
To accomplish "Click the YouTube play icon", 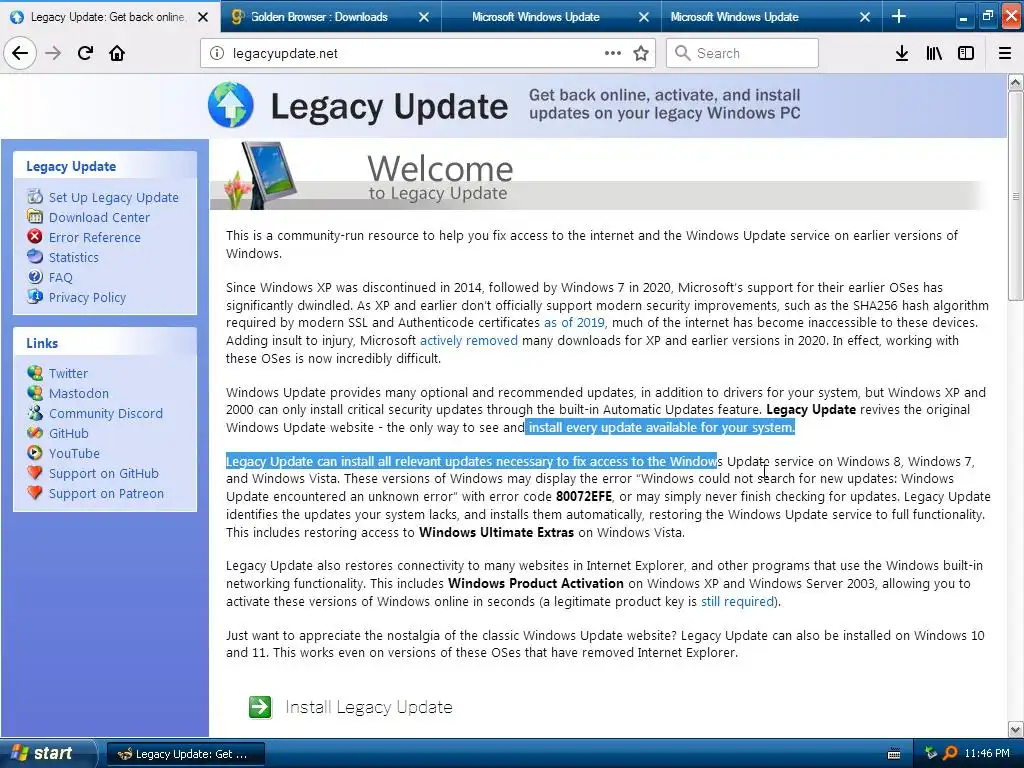I will 35,452.
